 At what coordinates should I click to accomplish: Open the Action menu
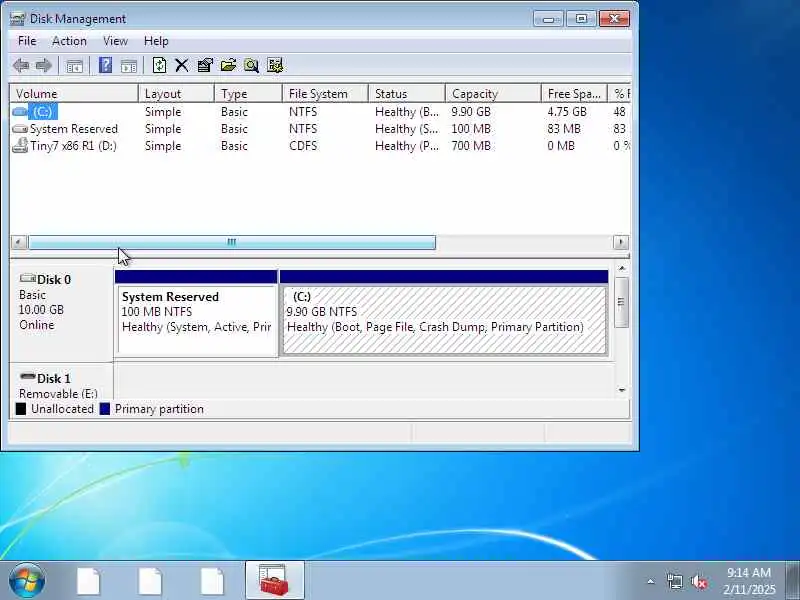(69, 41)
